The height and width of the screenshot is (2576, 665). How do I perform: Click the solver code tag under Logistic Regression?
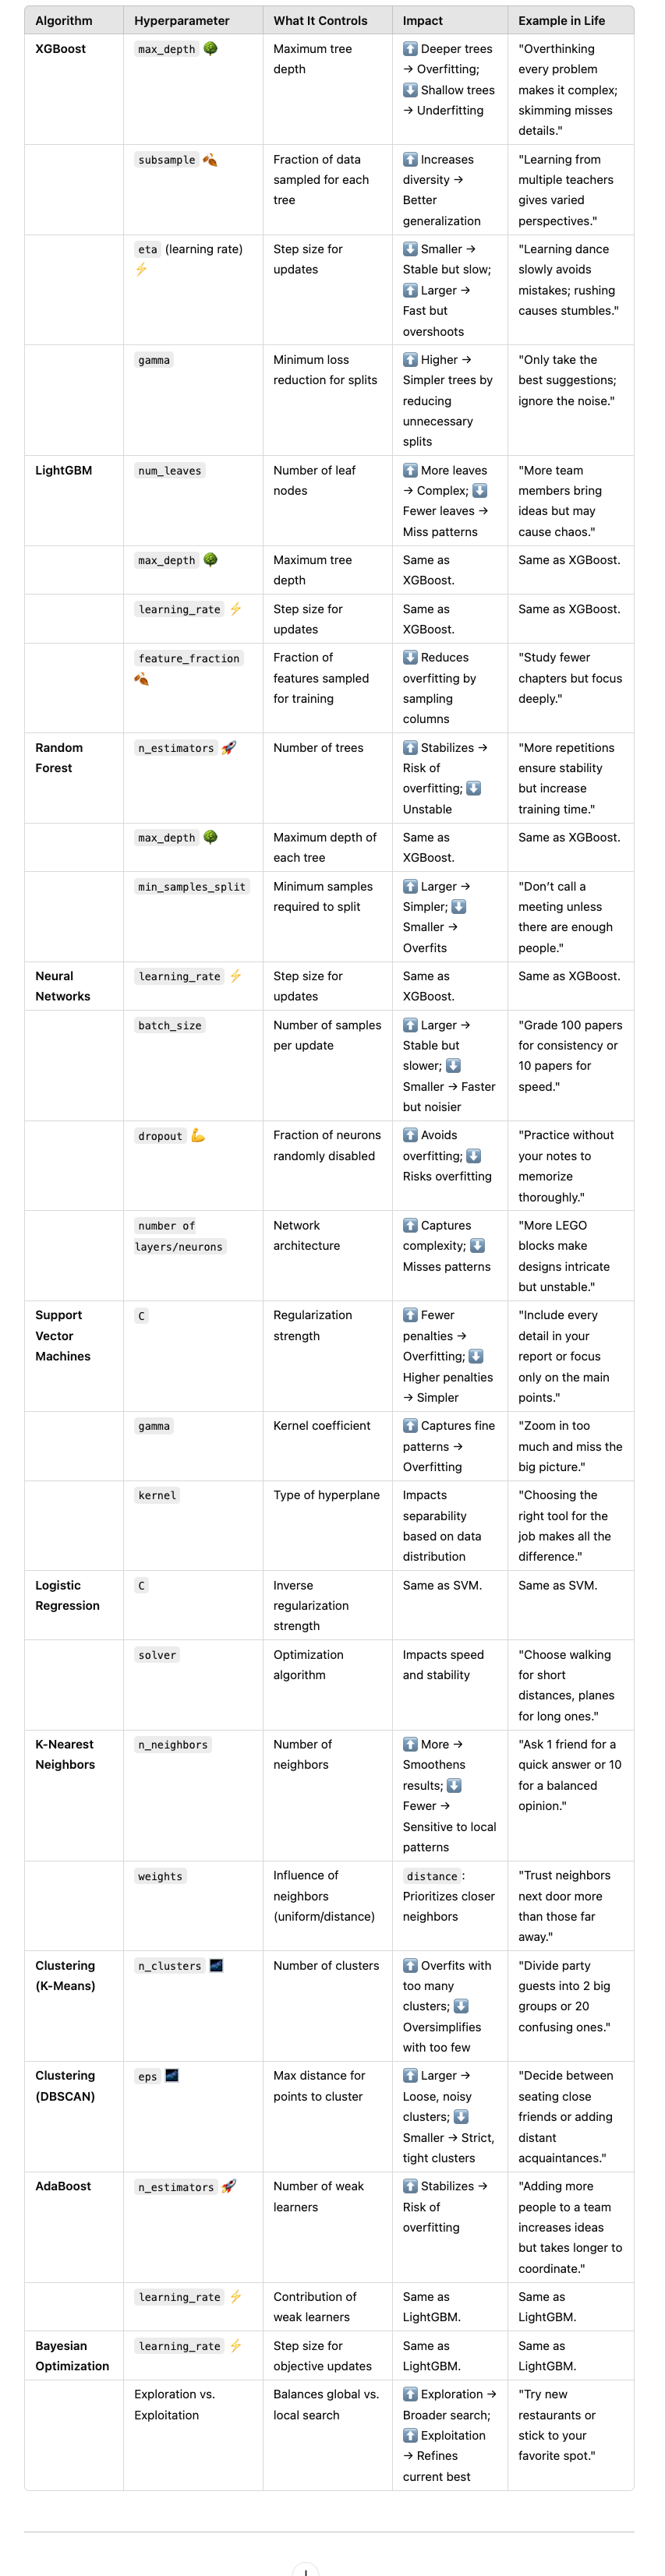pos(157,1655)
